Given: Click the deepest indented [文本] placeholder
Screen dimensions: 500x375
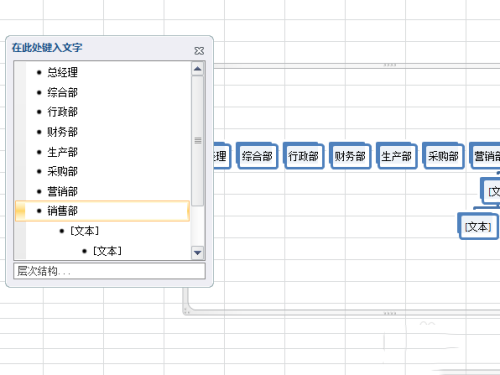Looking at the screenshot, I should [x=107, y=251].
